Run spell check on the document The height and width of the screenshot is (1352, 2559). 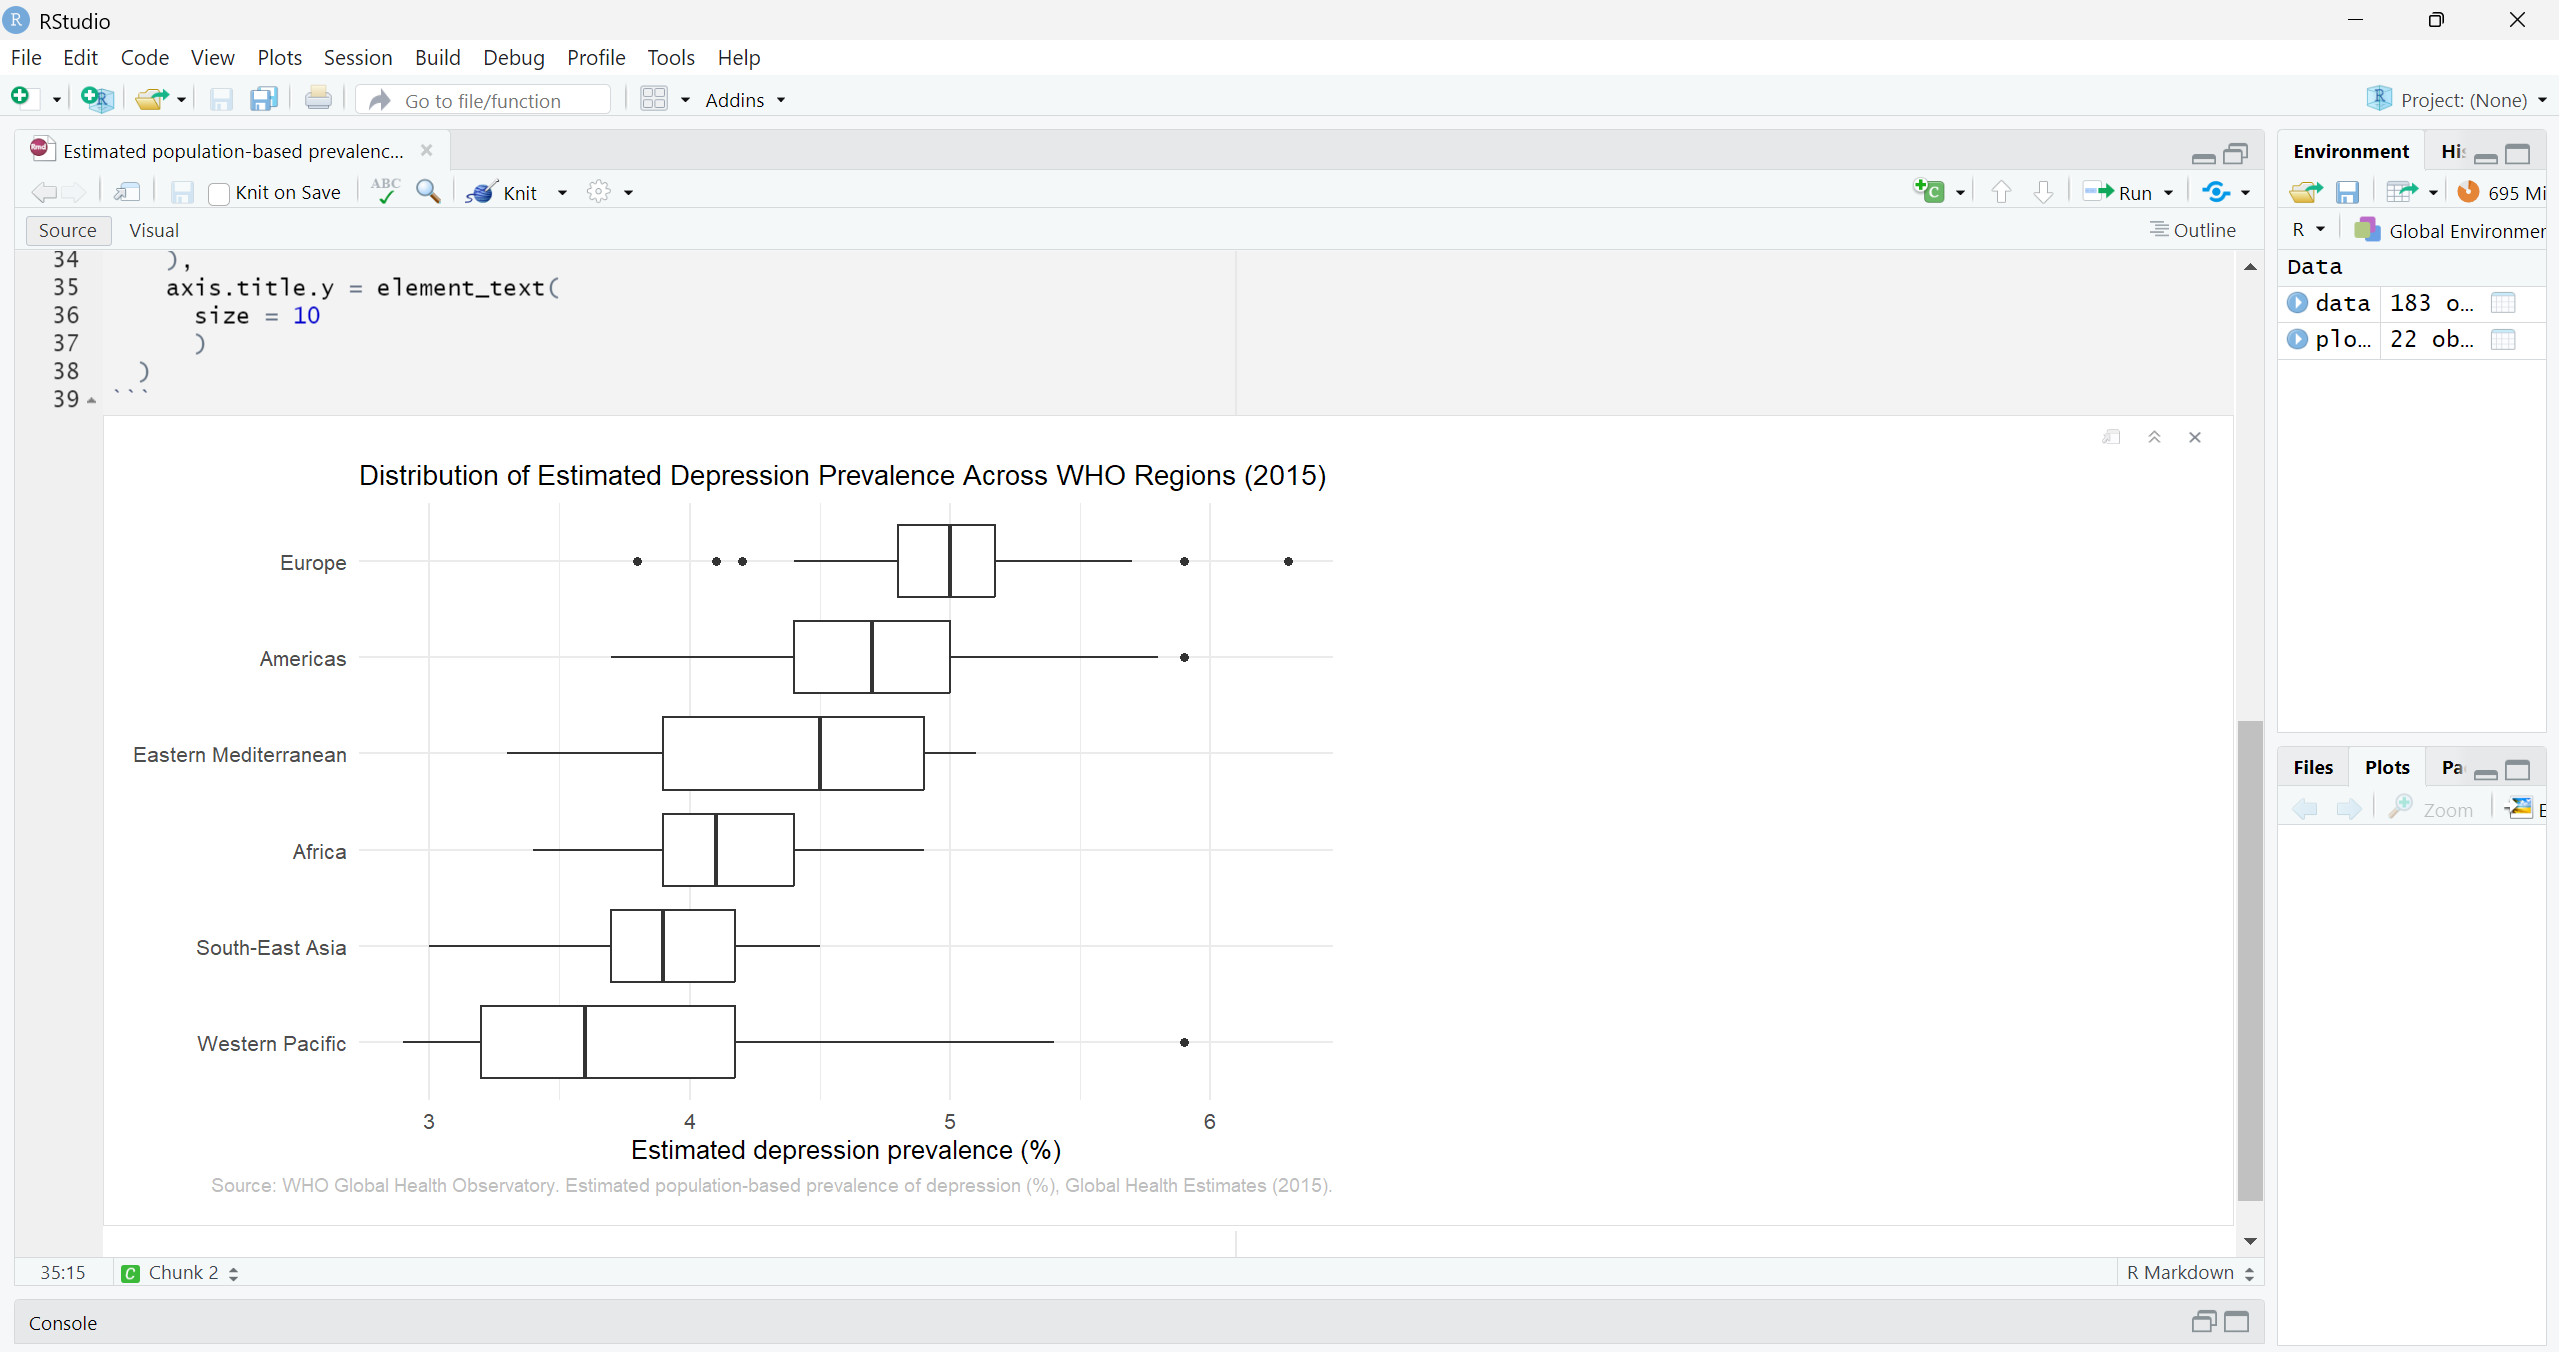click(x=385, y=191)
